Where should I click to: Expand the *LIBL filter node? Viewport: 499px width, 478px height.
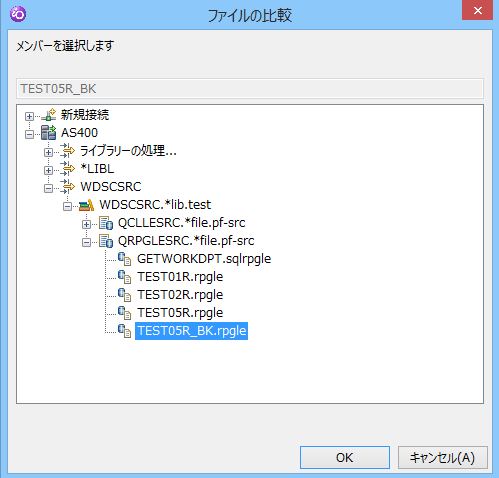pyautogui.click(x=48, y=170)
